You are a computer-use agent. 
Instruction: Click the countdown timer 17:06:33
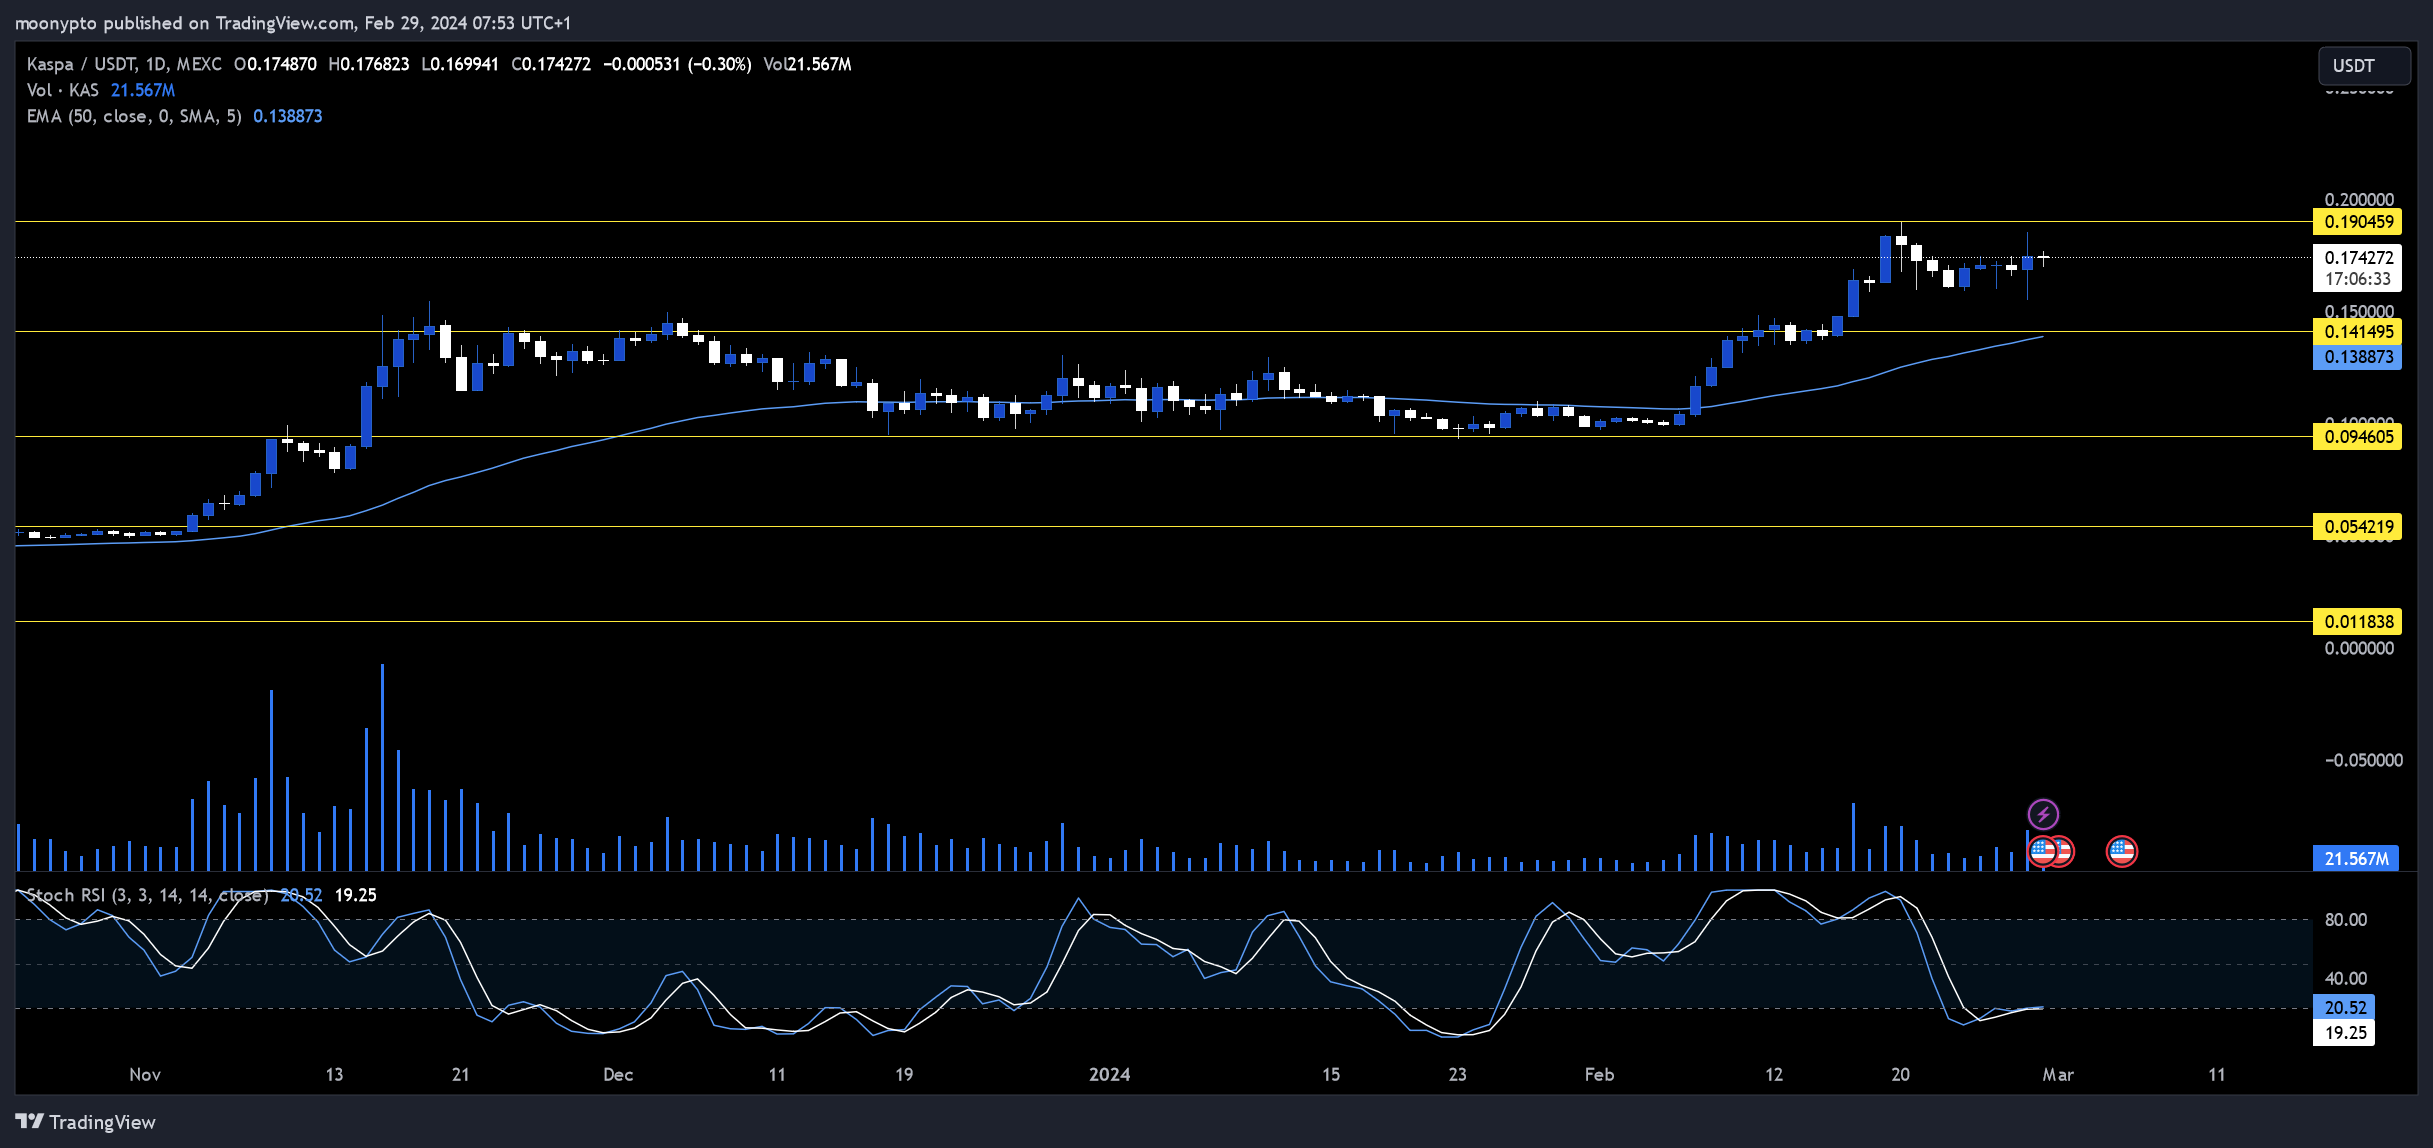[2357, 280]
